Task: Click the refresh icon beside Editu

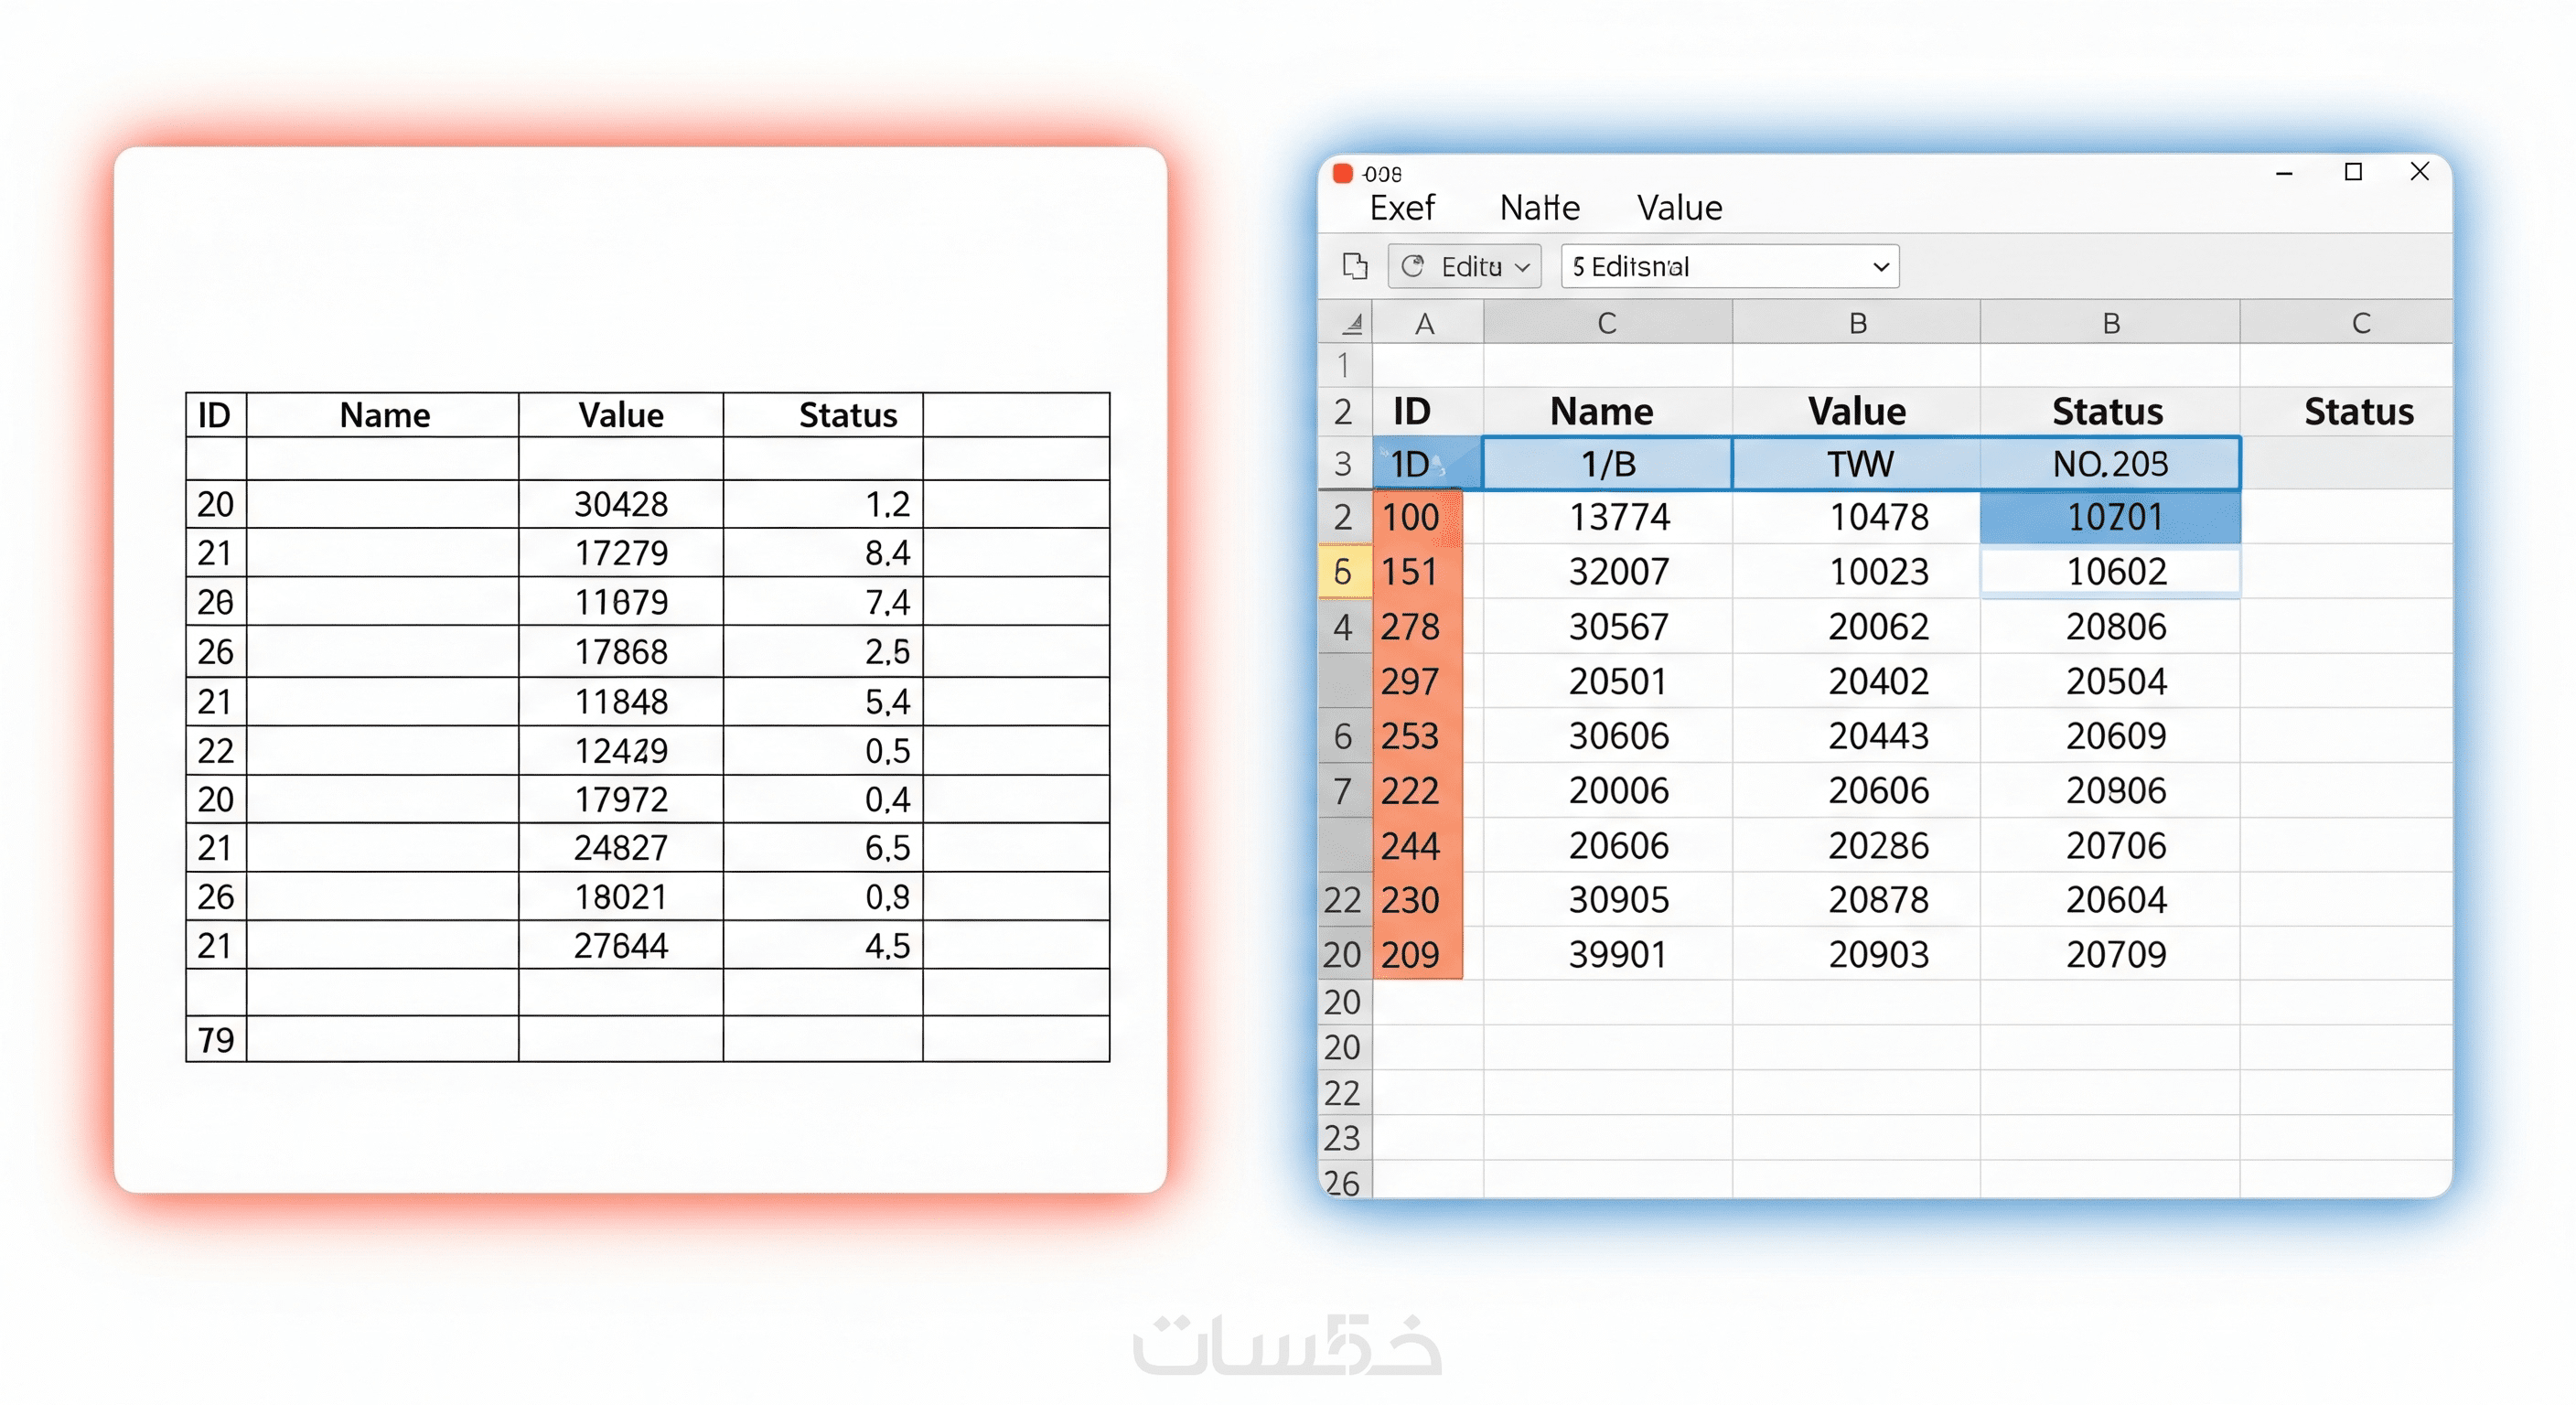Action: coord(1412,266)
